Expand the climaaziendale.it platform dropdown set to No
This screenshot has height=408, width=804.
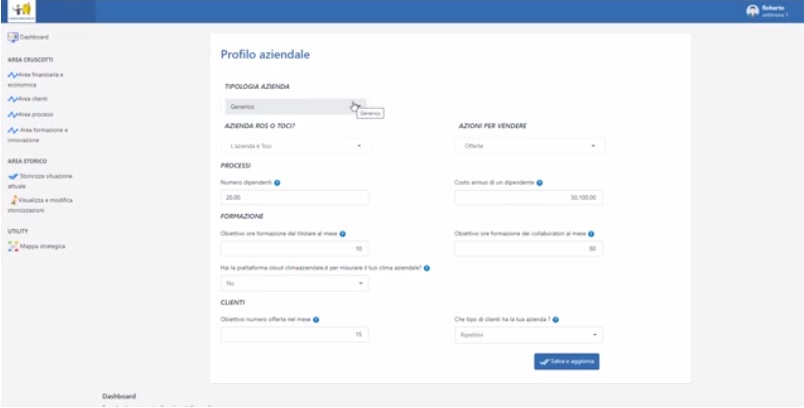(x=294, y=284)
